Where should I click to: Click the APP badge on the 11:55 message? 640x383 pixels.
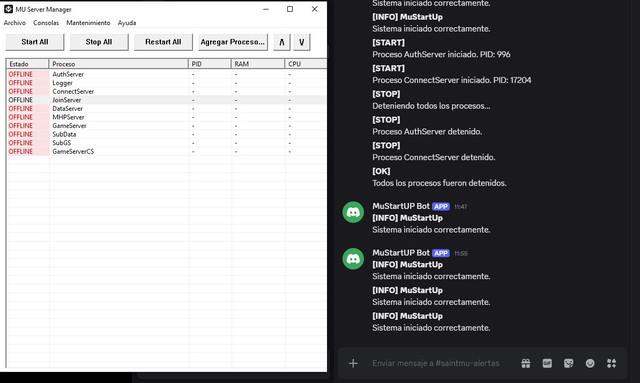[441, 253]
